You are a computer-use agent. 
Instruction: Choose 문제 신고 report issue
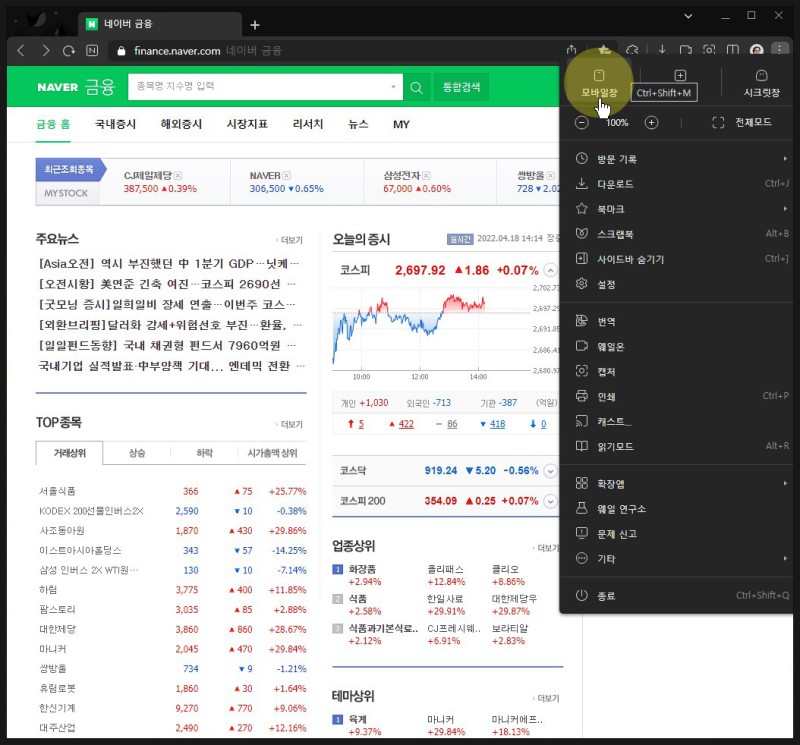point(677,533)
